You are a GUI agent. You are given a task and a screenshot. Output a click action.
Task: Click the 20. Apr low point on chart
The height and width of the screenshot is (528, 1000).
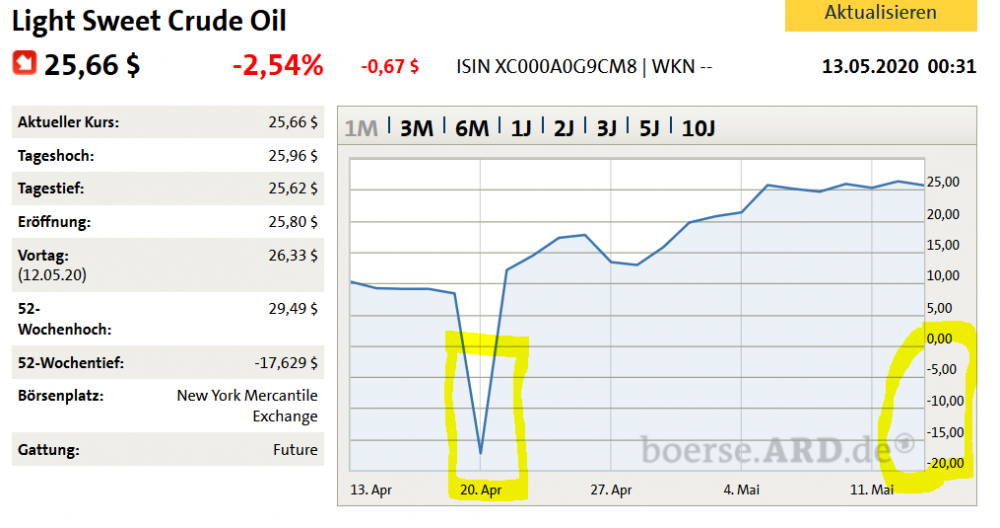pyautogui.click(x=481, y=452)
